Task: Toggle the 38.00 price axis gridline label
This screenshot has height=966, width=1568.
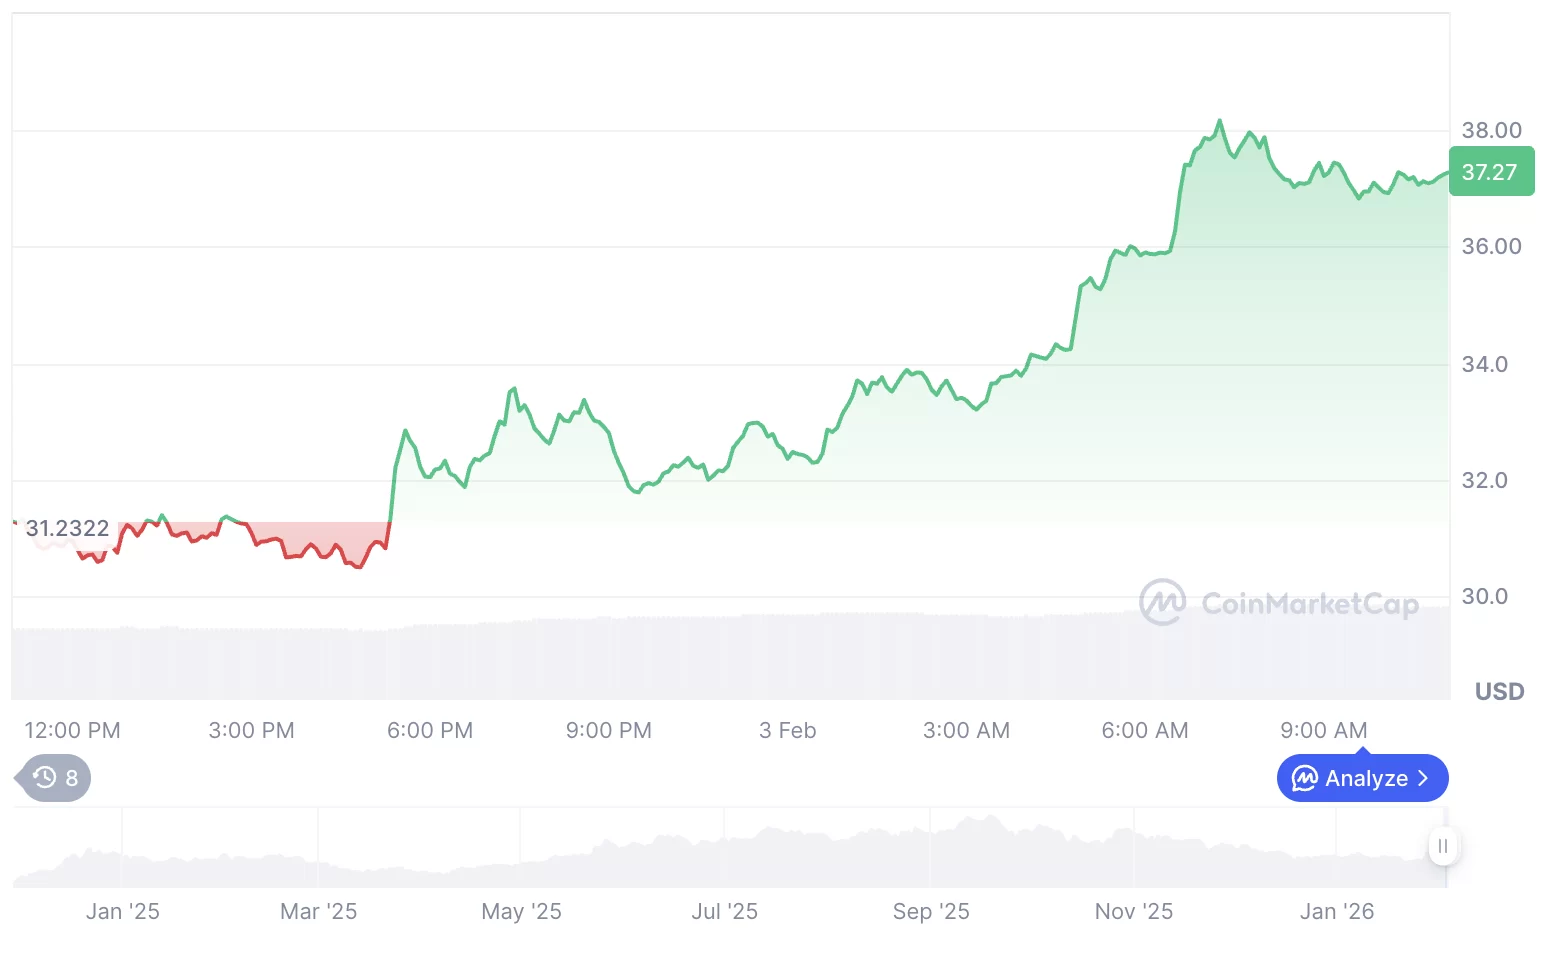Action: click(x=1494, y=130)
